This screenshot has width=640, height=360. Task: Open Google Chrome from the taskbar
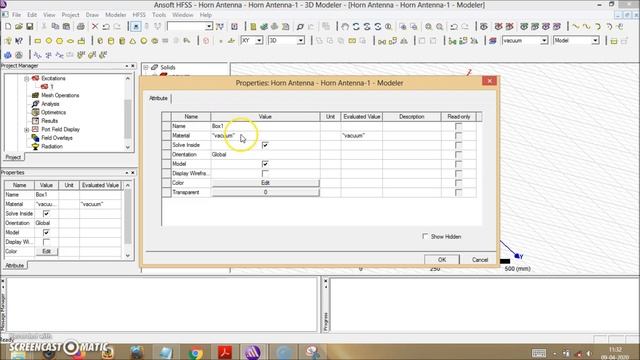click(196, 353)
